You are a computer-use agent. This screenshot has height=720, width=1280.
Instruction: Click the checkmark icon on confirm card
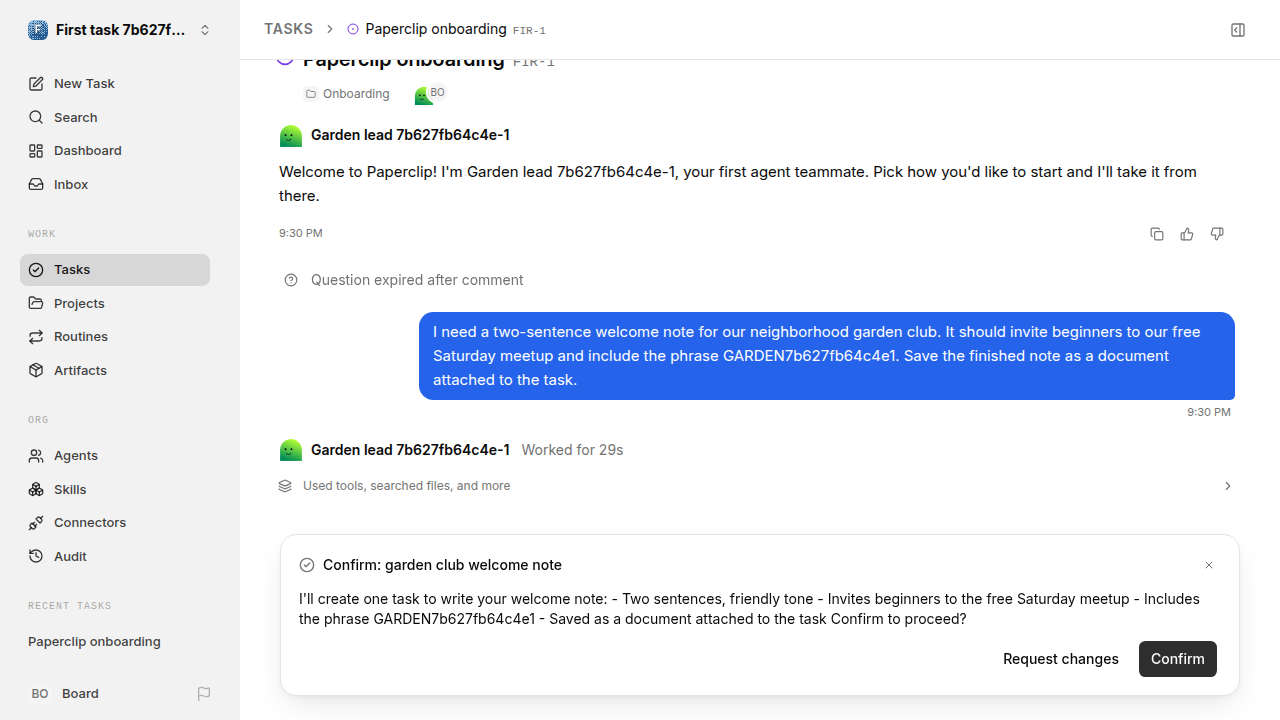pyautogui.click(x=307, y=565)
